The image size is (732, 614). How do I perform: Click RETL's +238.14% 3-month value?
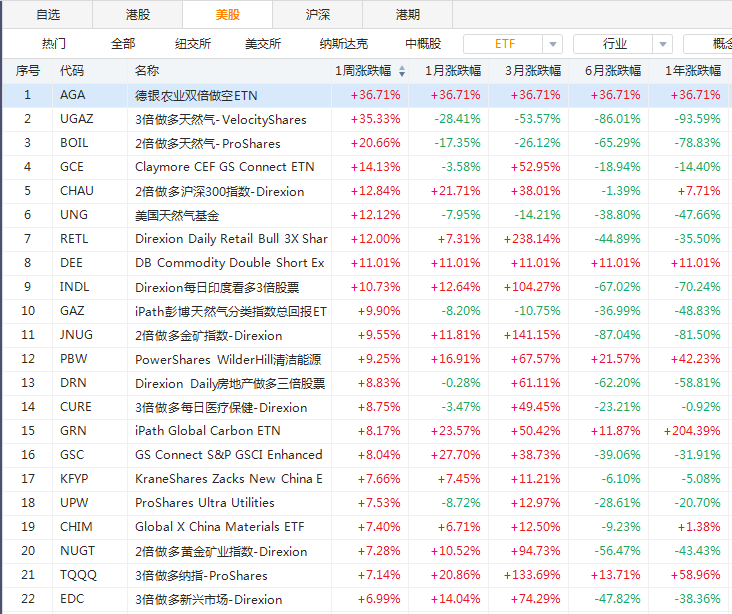(x=532, y=239)
